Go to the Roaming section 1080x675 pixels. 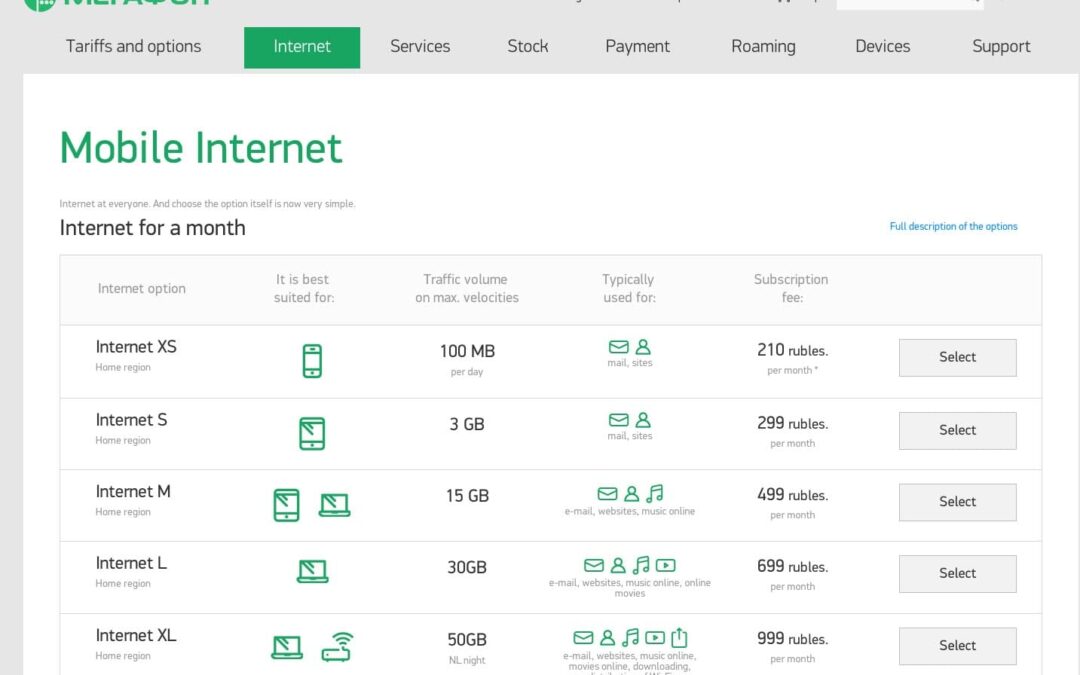pos(763,46)
